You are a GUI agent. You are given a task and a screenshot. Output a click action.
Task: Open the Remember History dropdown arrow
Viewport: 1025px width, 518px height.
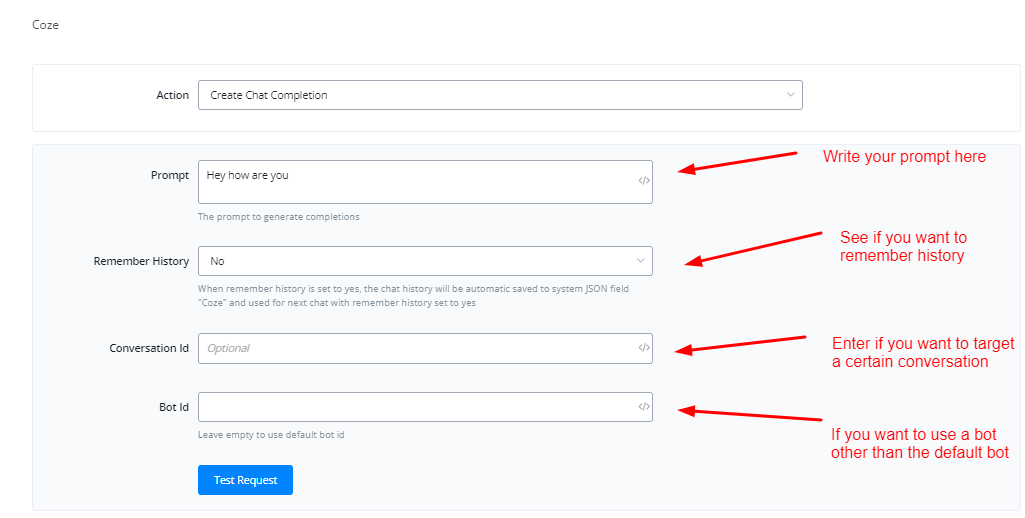point(640,261)
